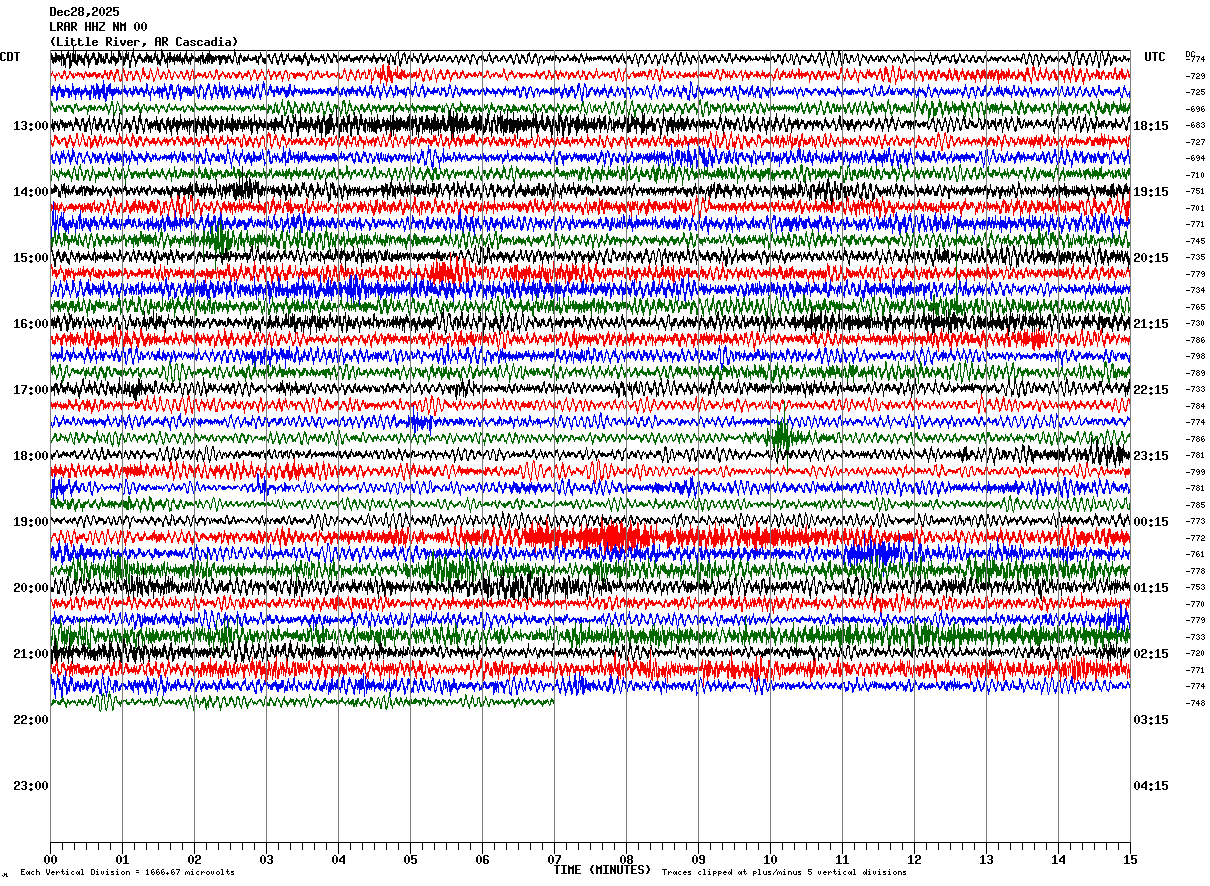Viewport: 1210px width, 886px height.
Task: Click the DC offset value -748
Action: pos(1195,703)
